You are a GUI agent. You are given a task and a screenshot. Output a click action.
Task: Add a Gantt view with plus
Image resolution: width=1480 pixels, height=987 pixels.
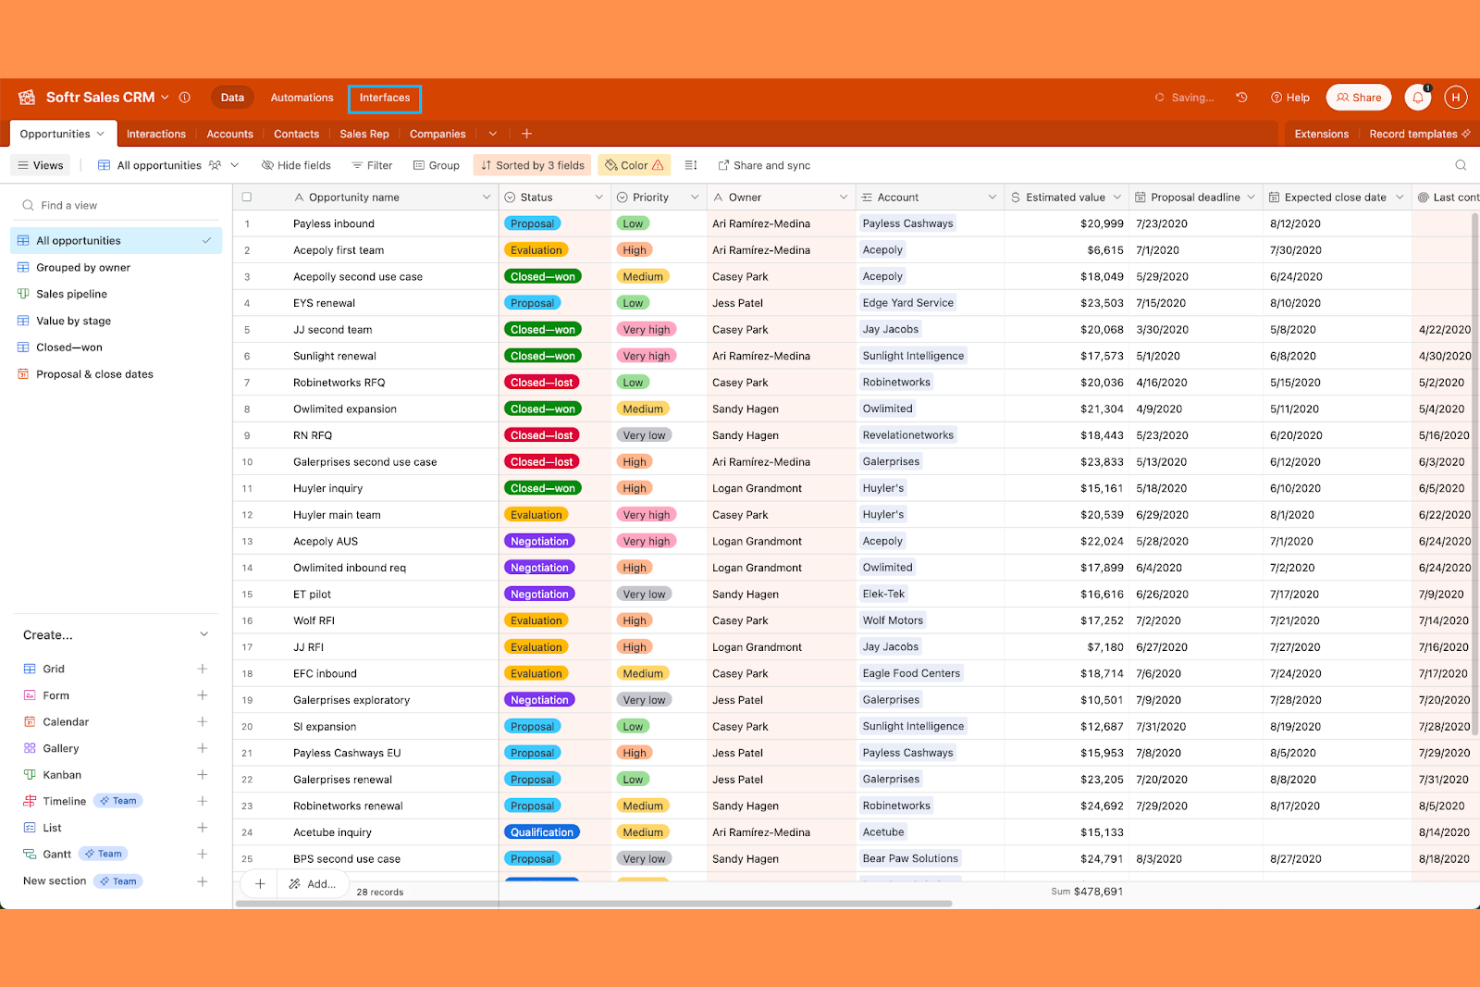click(202, 854)
